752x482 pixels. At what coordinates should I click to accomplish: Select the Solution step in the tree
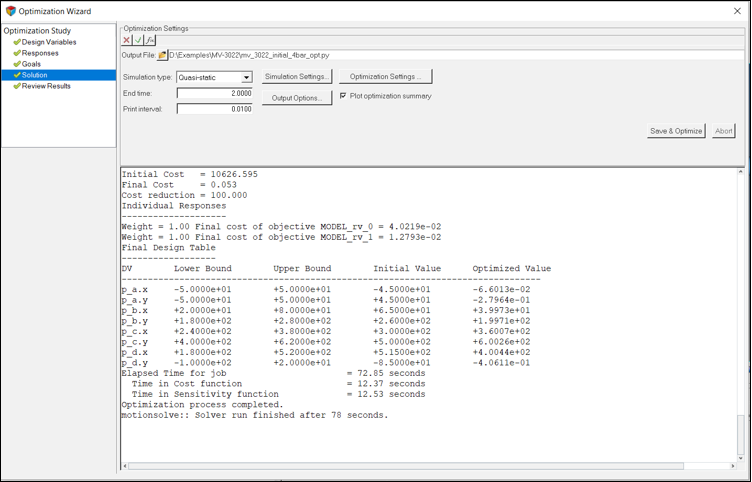click(x=34, y=75)
